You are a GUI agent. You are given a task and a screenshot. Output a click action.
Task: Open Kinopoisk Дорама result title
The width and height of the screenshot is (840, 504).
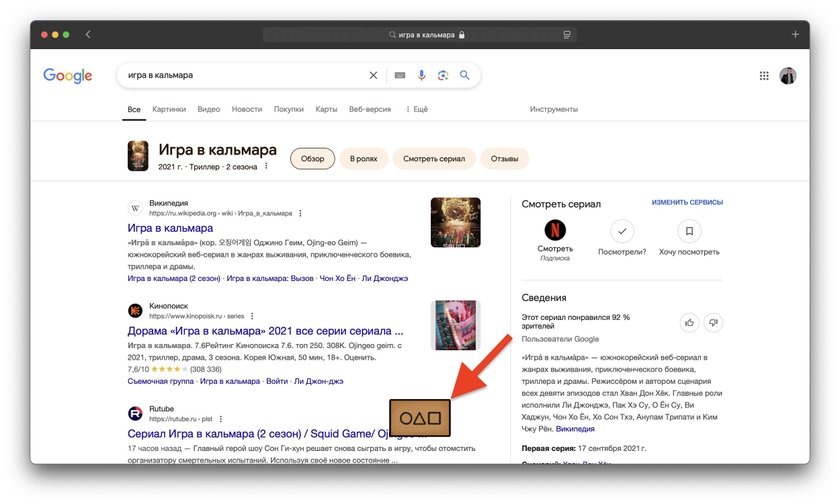point(265,331)
